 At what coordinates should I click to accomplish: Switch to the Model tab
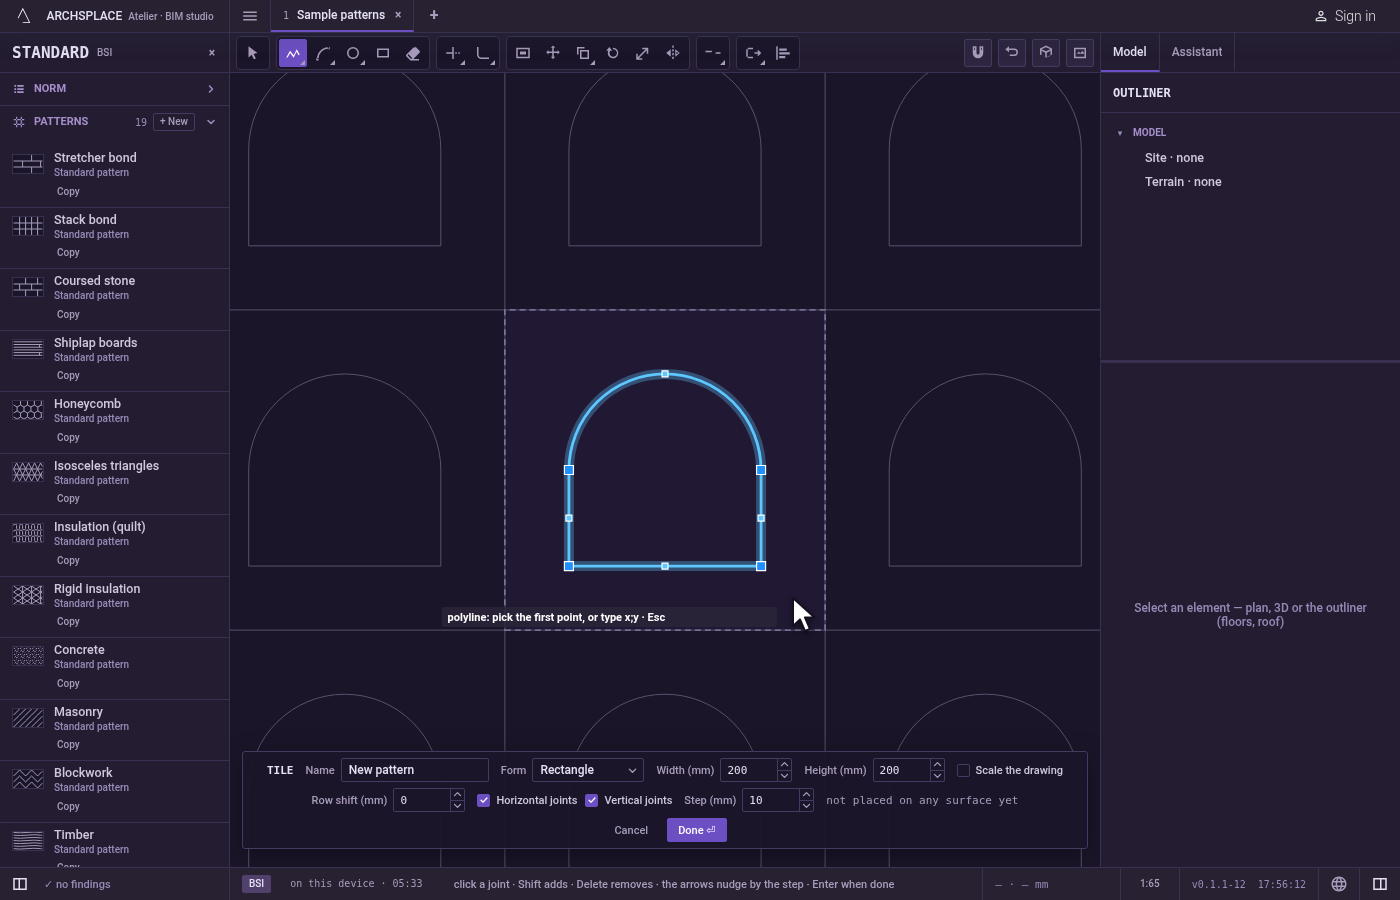click(x=1130, y=52)
